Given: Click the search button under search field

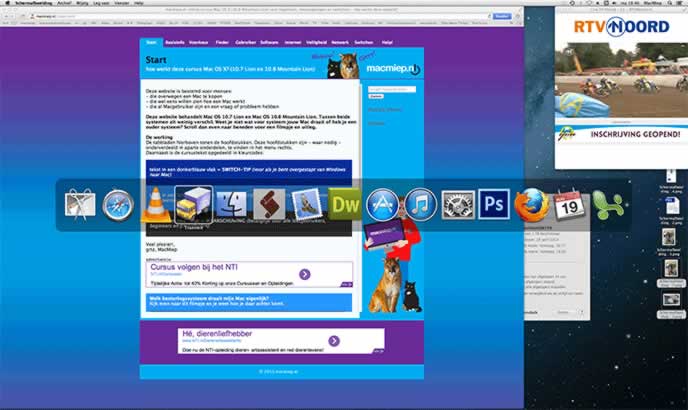Looking at the screenshot, I should point(376,96).
